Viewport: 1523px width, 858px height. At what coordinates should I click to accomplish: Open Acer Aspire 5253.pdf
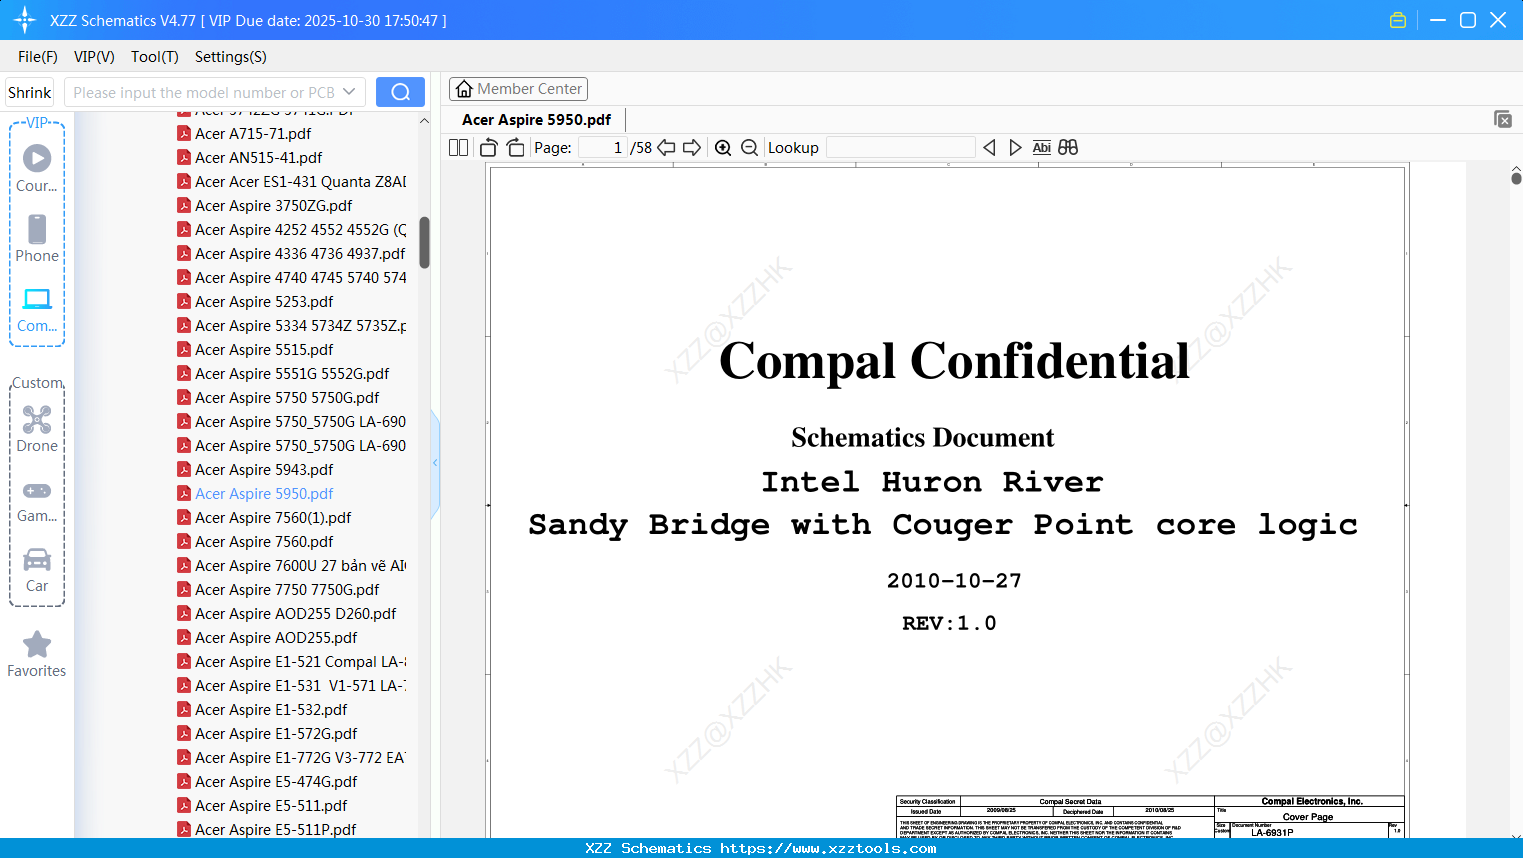pos(255,301)
